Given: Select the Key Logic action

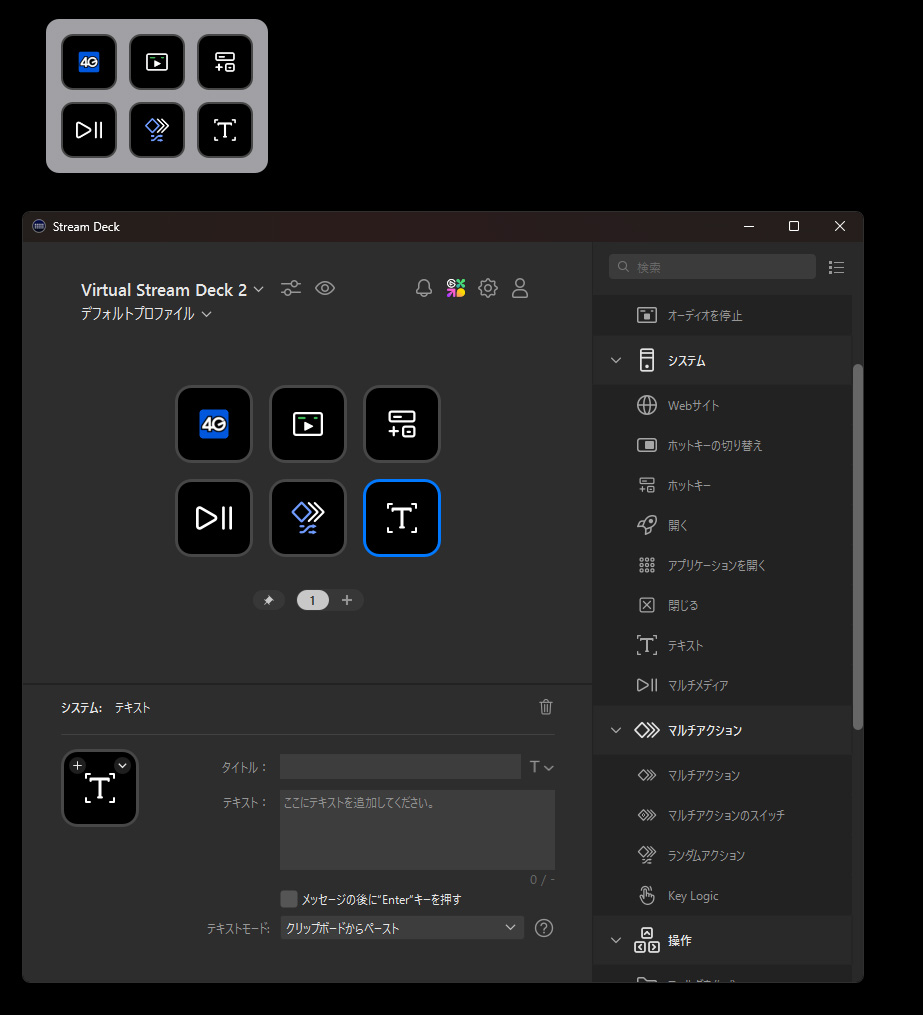Looking at the screenshot, I should (692, 896).
